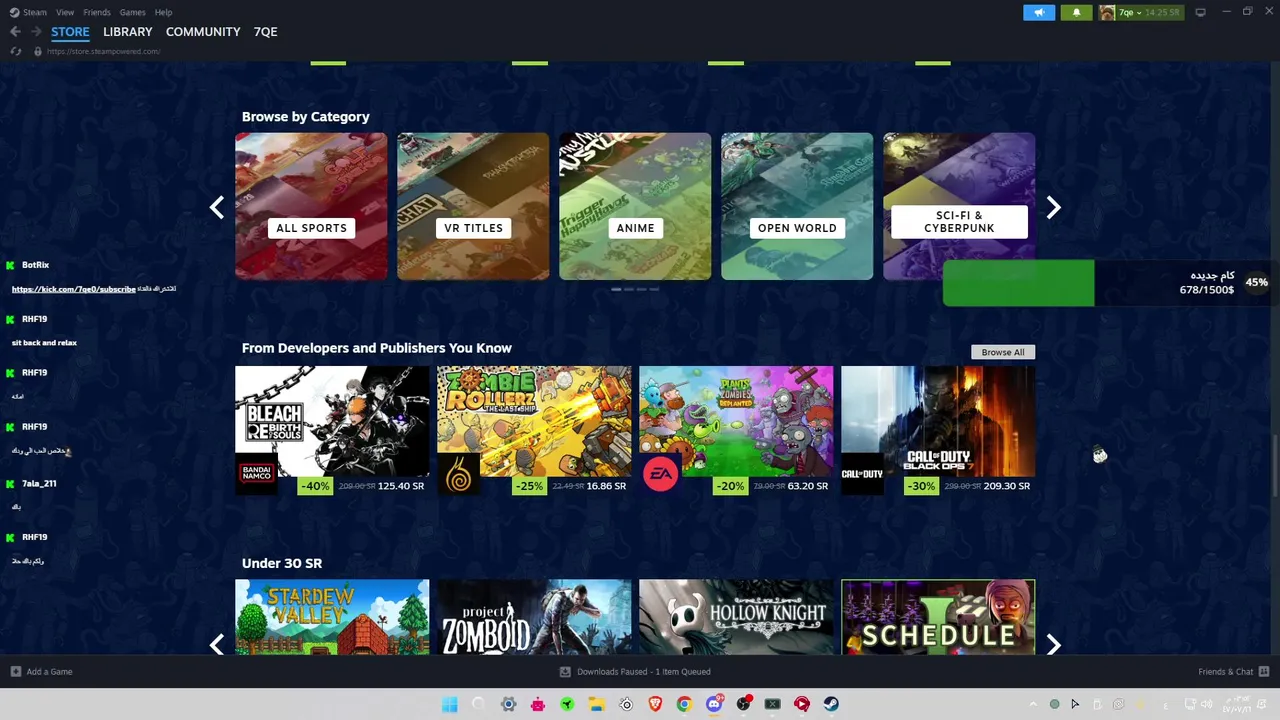Go forward with the right arrow icon

coord(36,32)
